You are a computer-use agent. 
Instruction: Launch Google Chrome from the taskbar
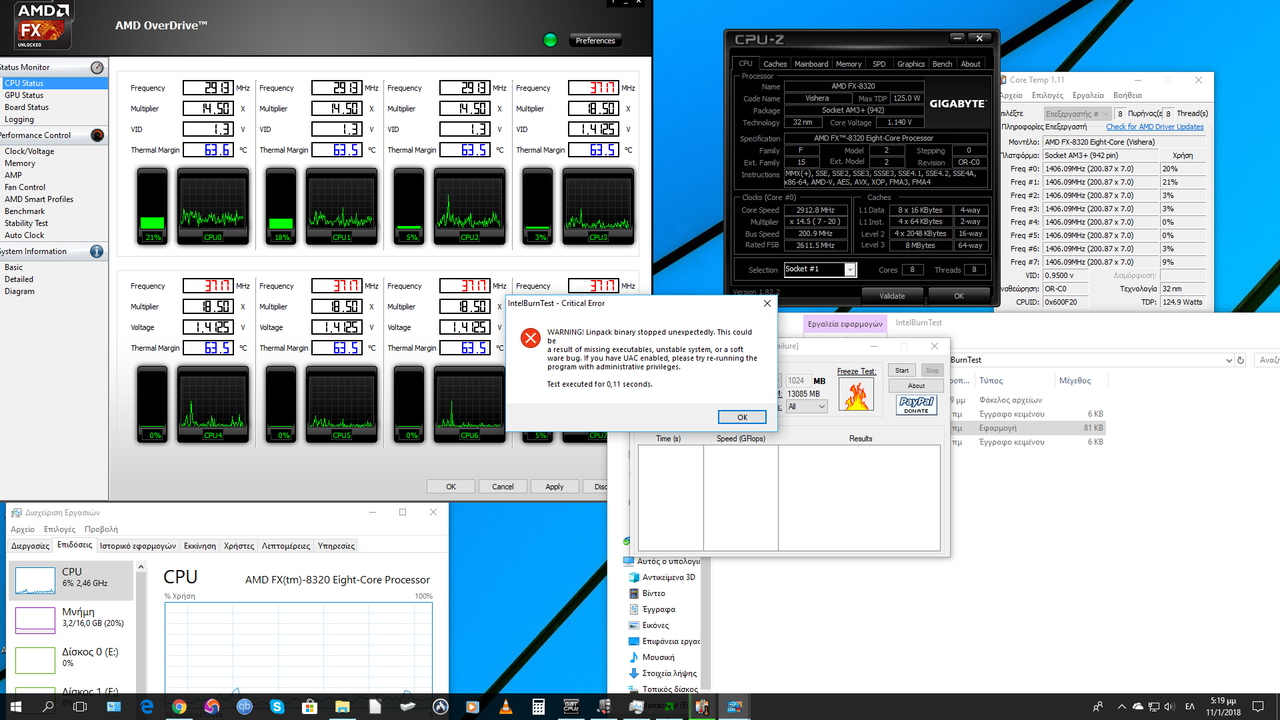click(x=179, y=706)
